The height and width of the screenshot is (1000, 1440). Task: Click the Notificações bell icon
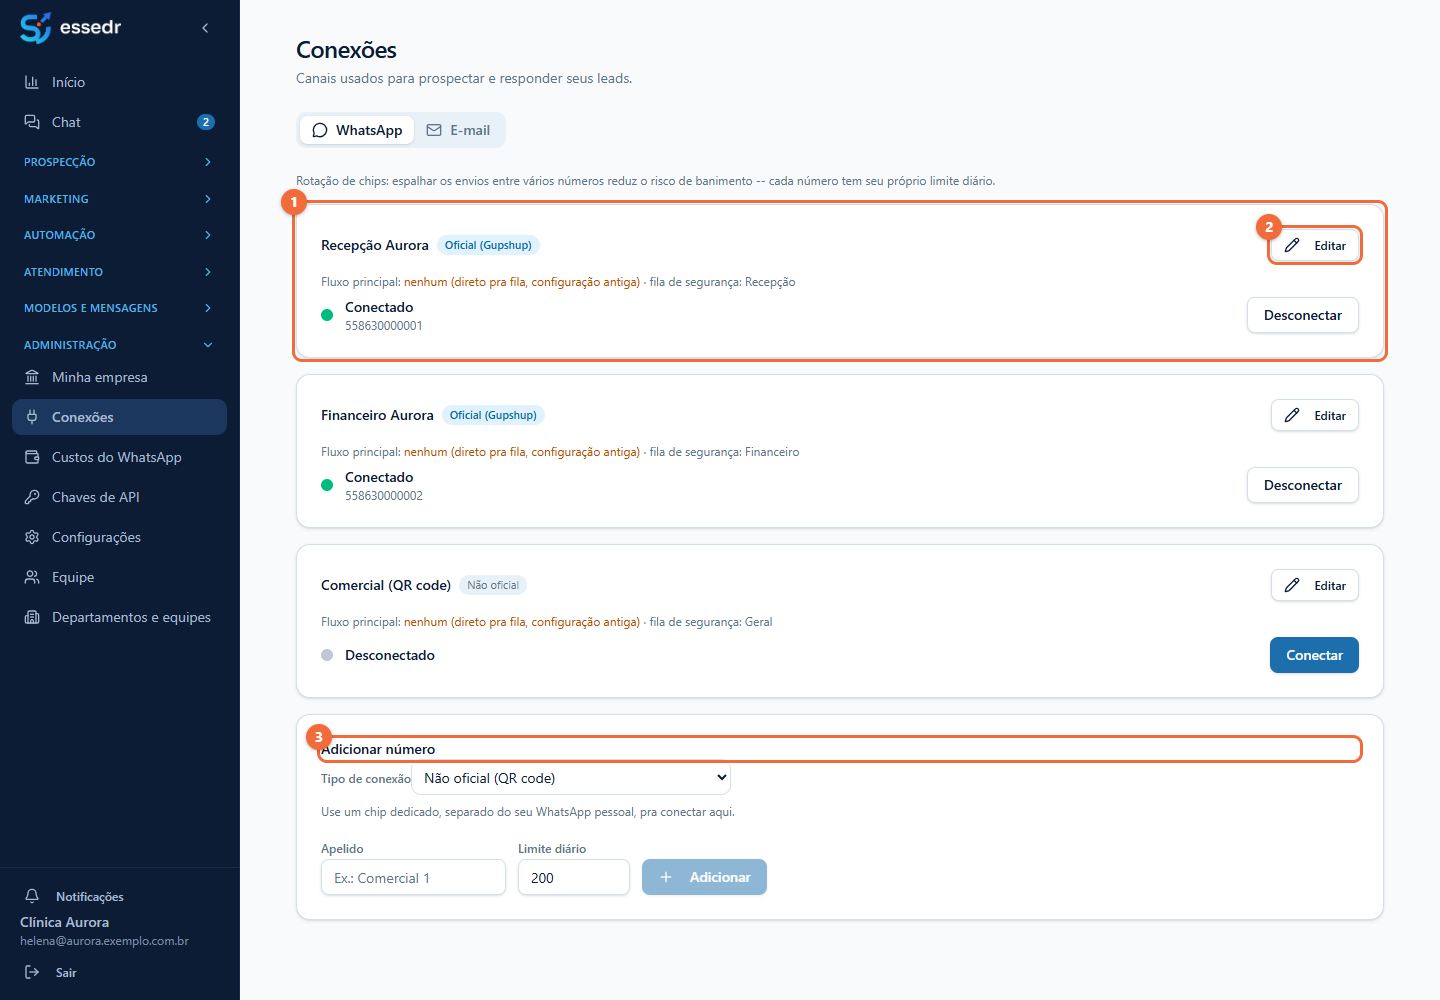(32, 896)
